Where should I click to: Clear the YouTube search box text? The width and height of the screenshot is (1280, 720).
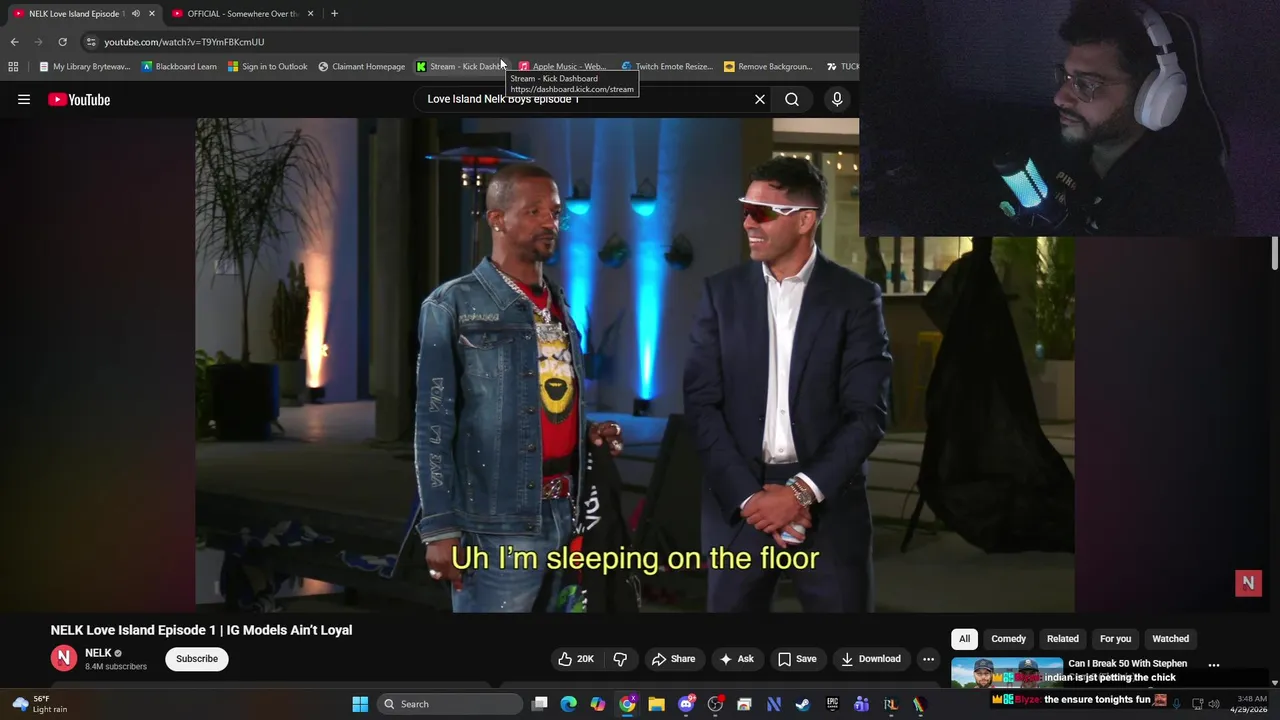[760, 99]
